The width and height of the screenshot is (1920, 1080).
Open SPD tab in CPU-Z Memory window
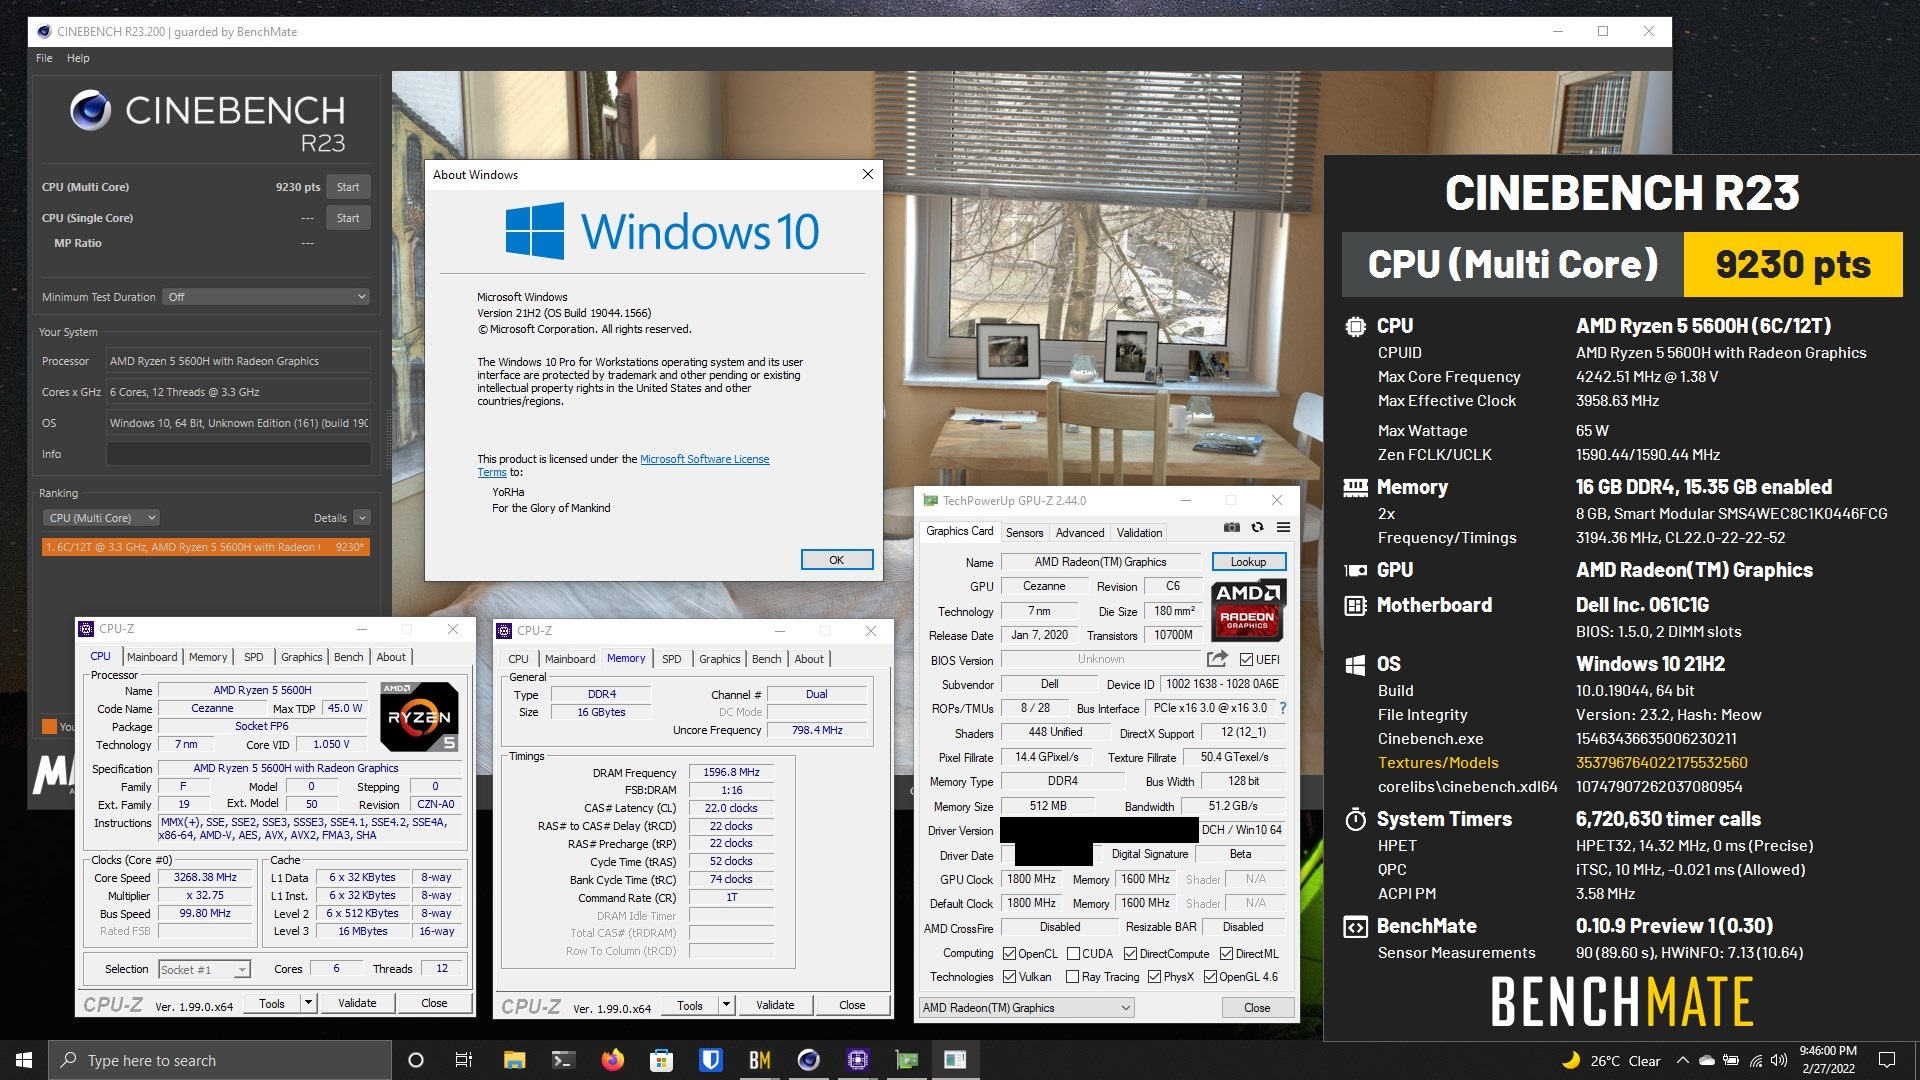672,659
